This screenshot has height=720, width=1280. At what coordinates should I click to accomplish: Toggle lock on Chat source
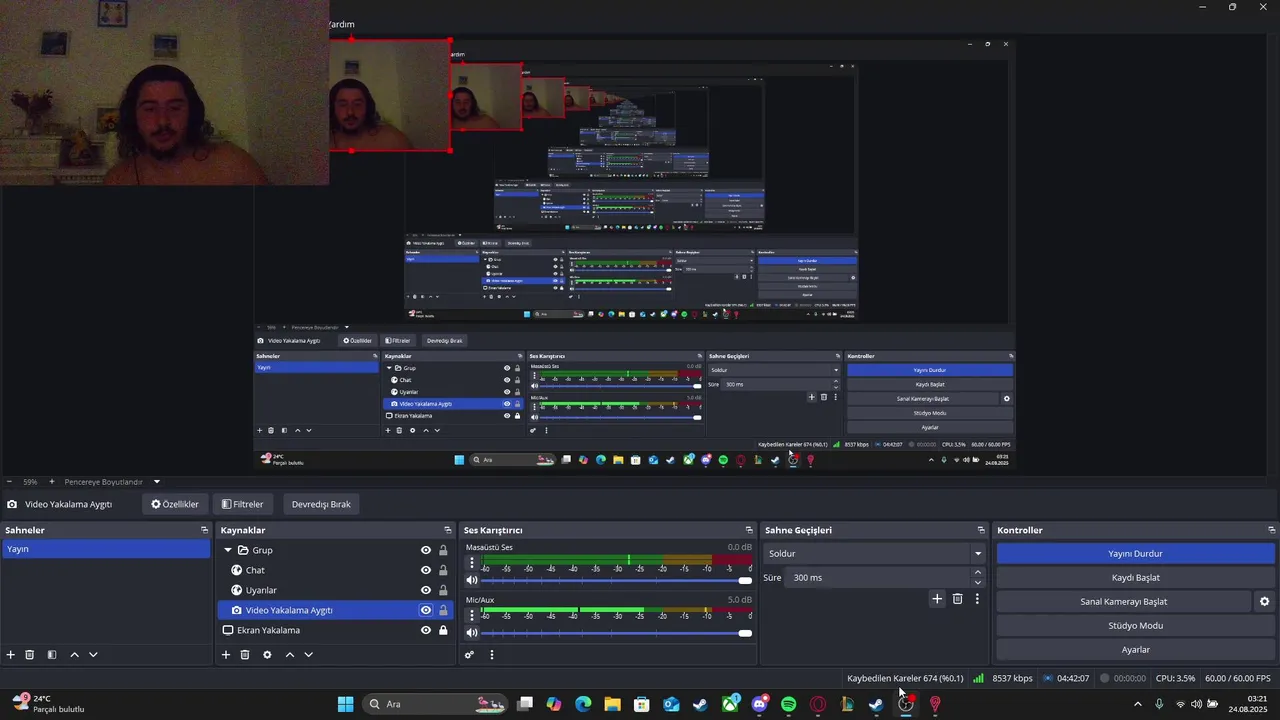point(443,570)
